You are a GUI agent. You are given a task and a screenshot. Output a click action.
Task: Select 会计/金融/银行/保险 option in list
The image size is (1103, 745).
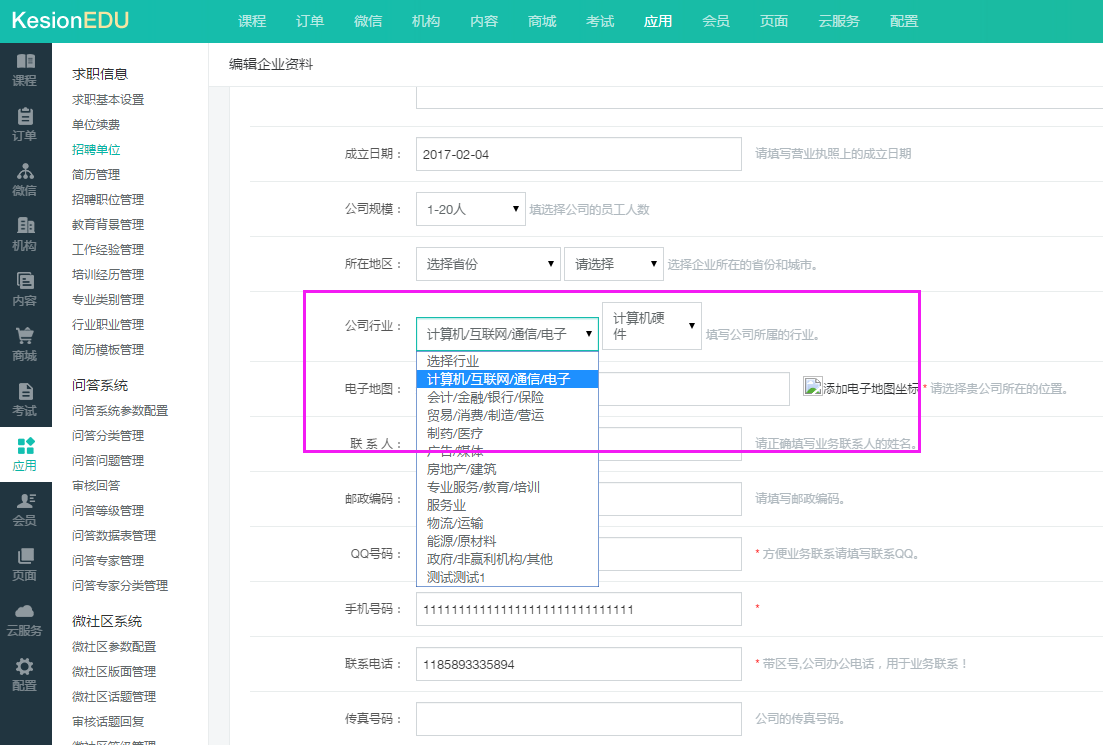tap(485, 397)
